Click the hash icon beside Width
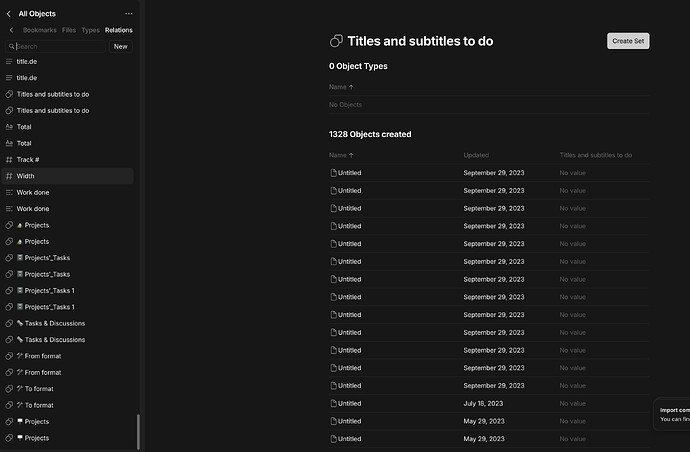 point(9,176)
